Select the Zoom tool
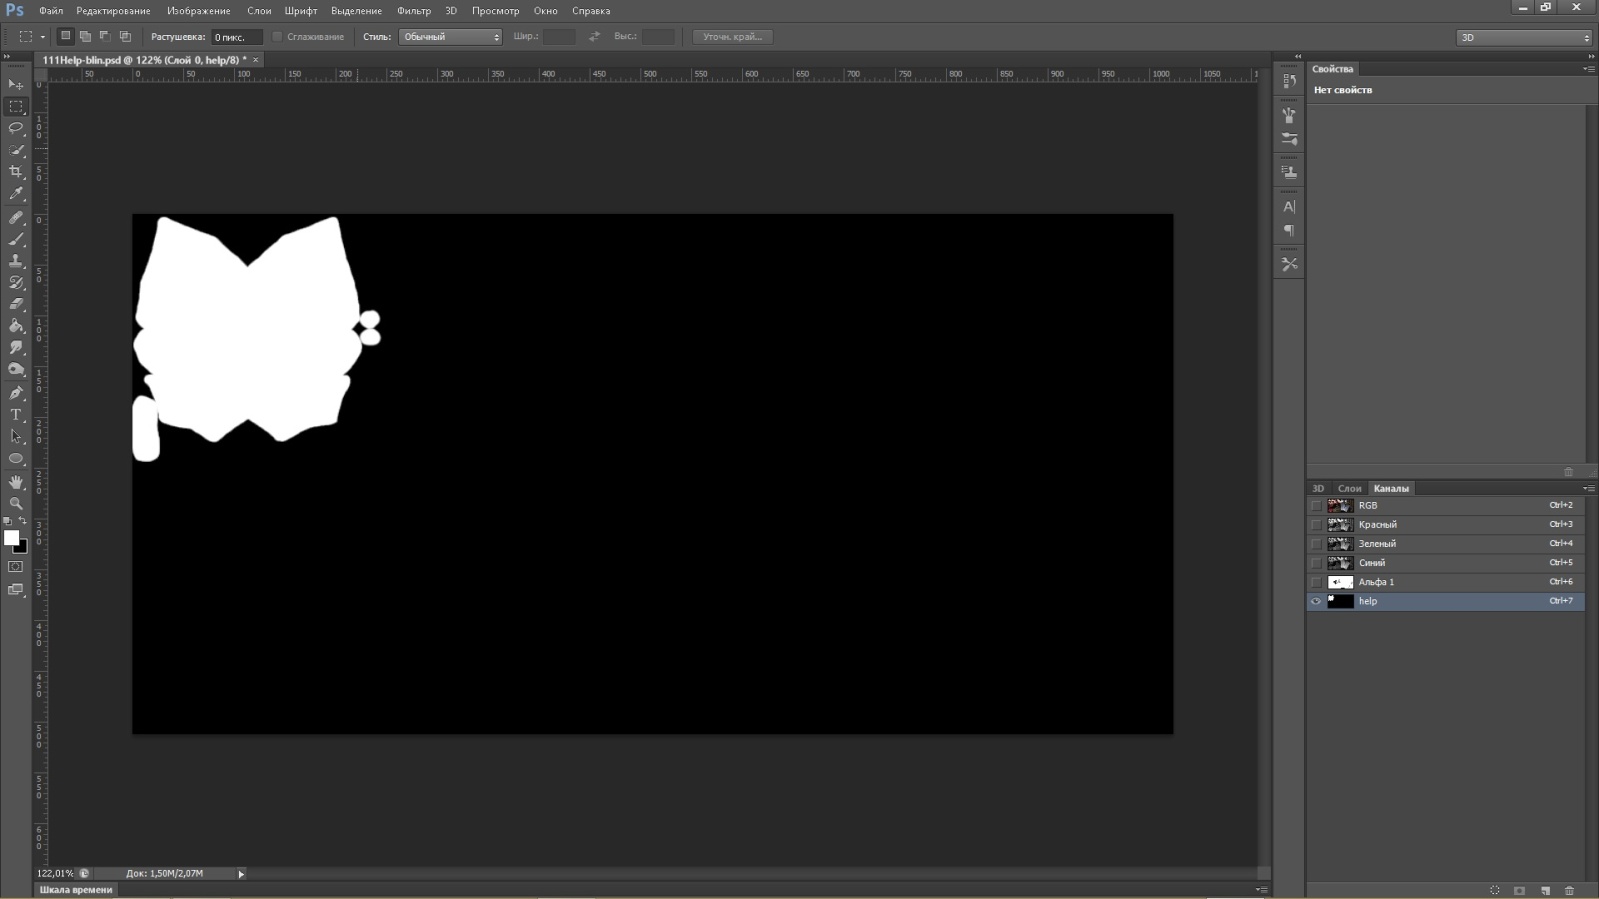This screenshot has height=899, width=1599. tap(16, 504)
